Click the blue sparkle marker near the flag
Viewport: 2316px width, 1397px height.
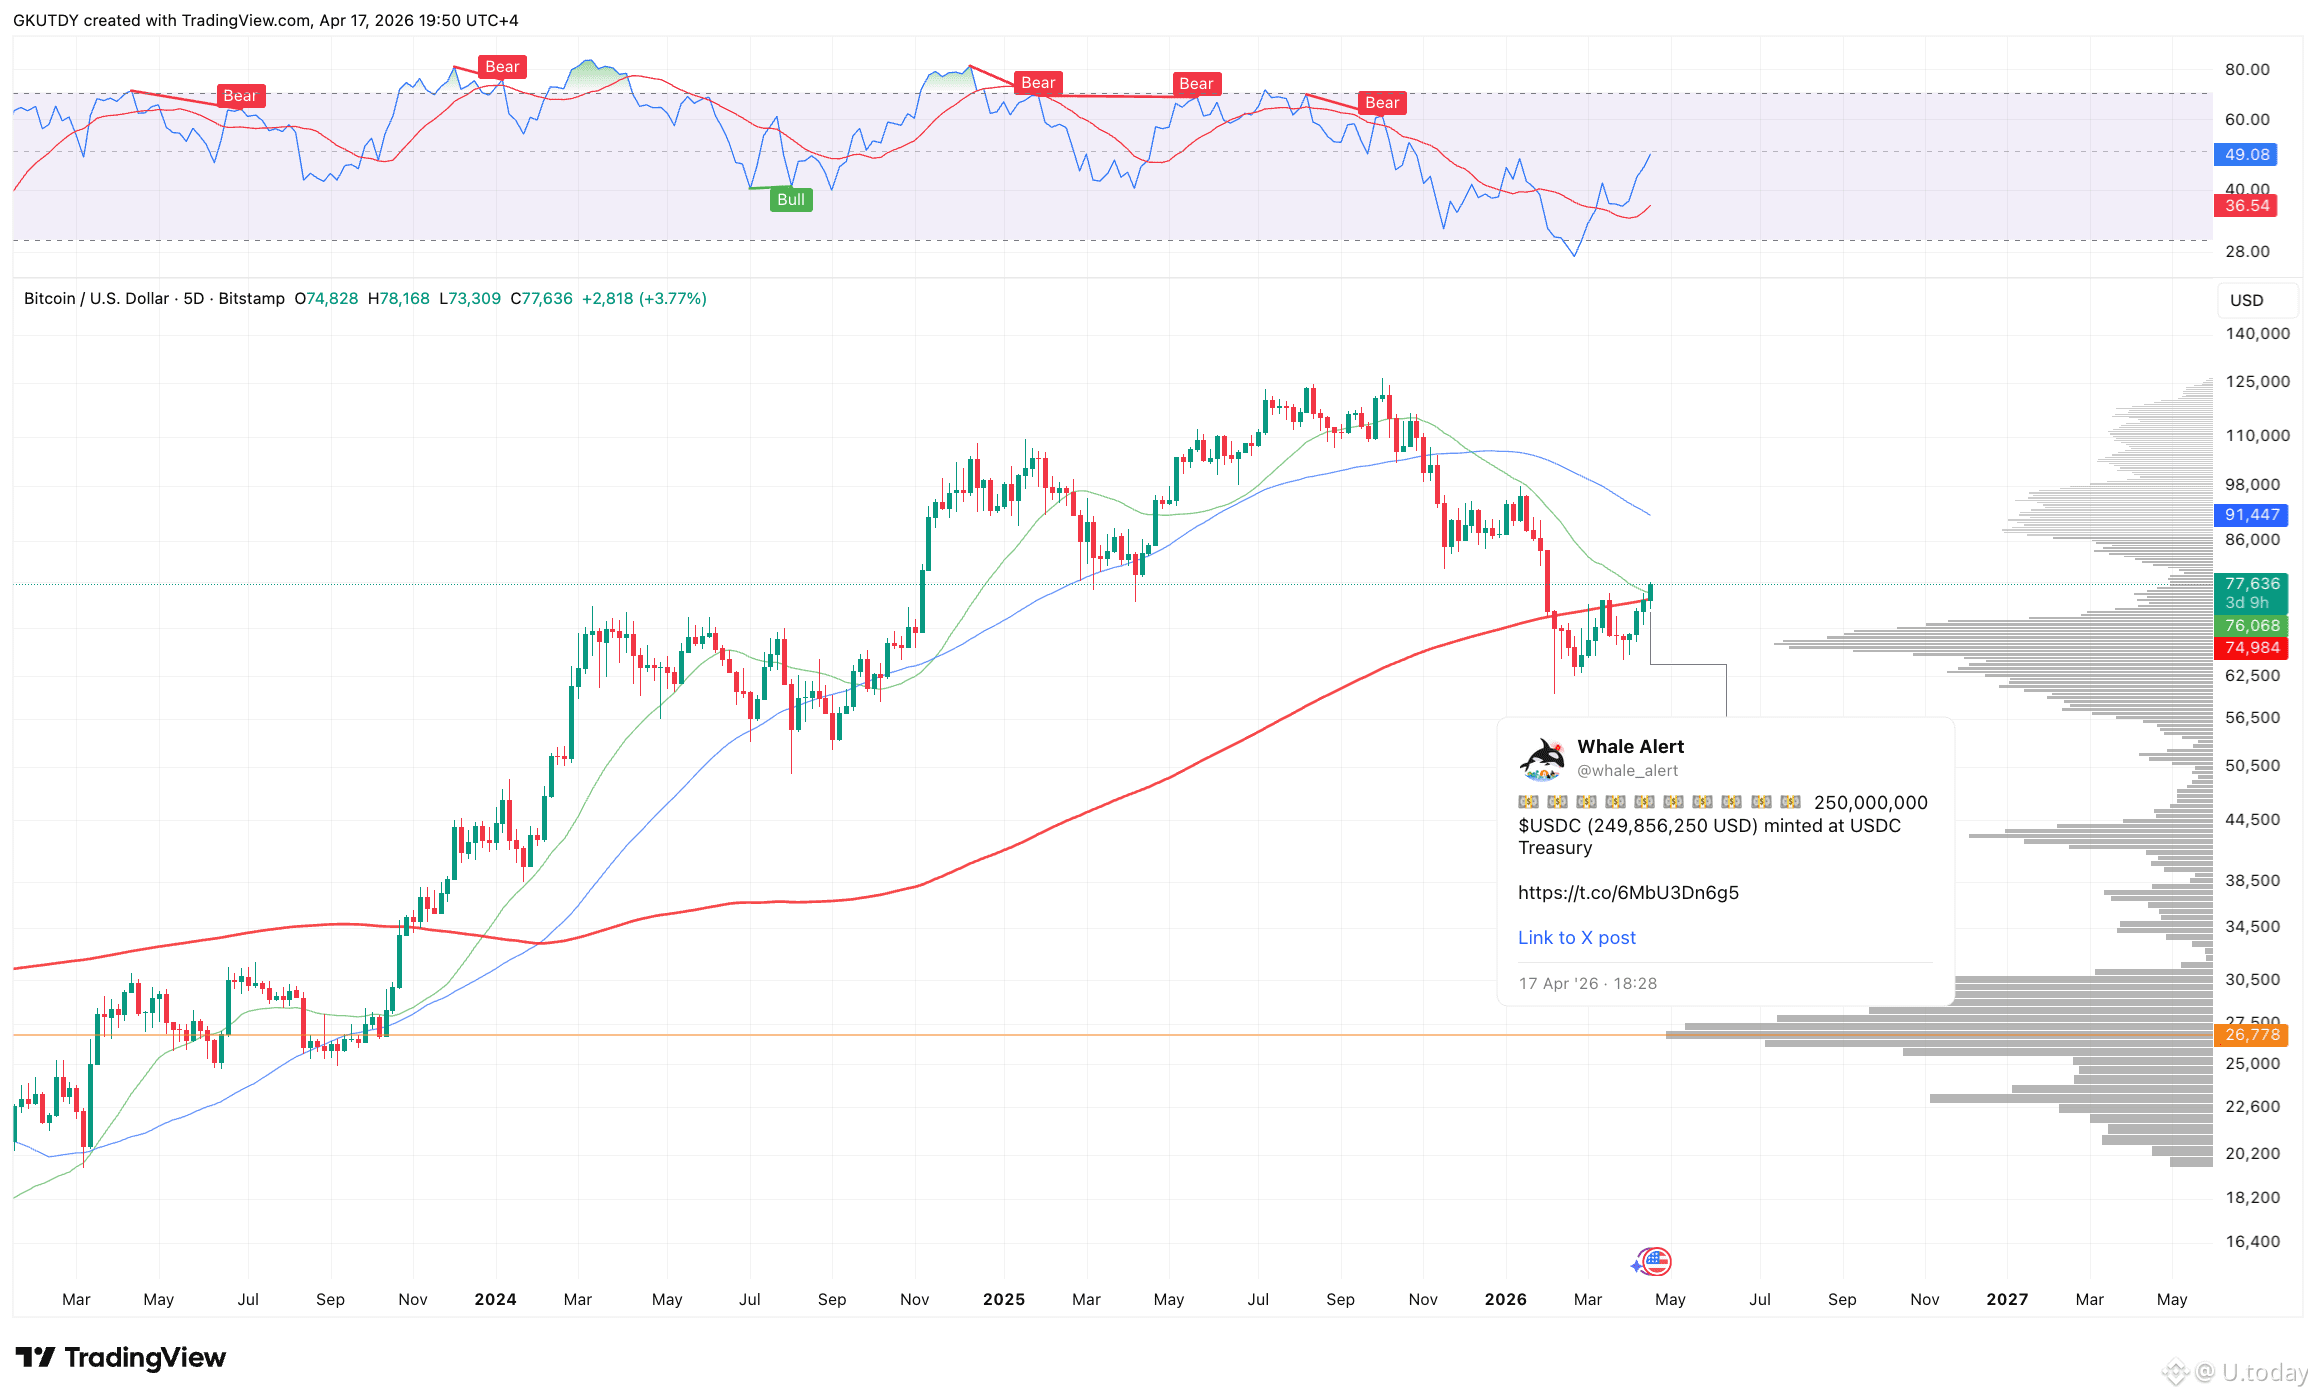1634,1266
